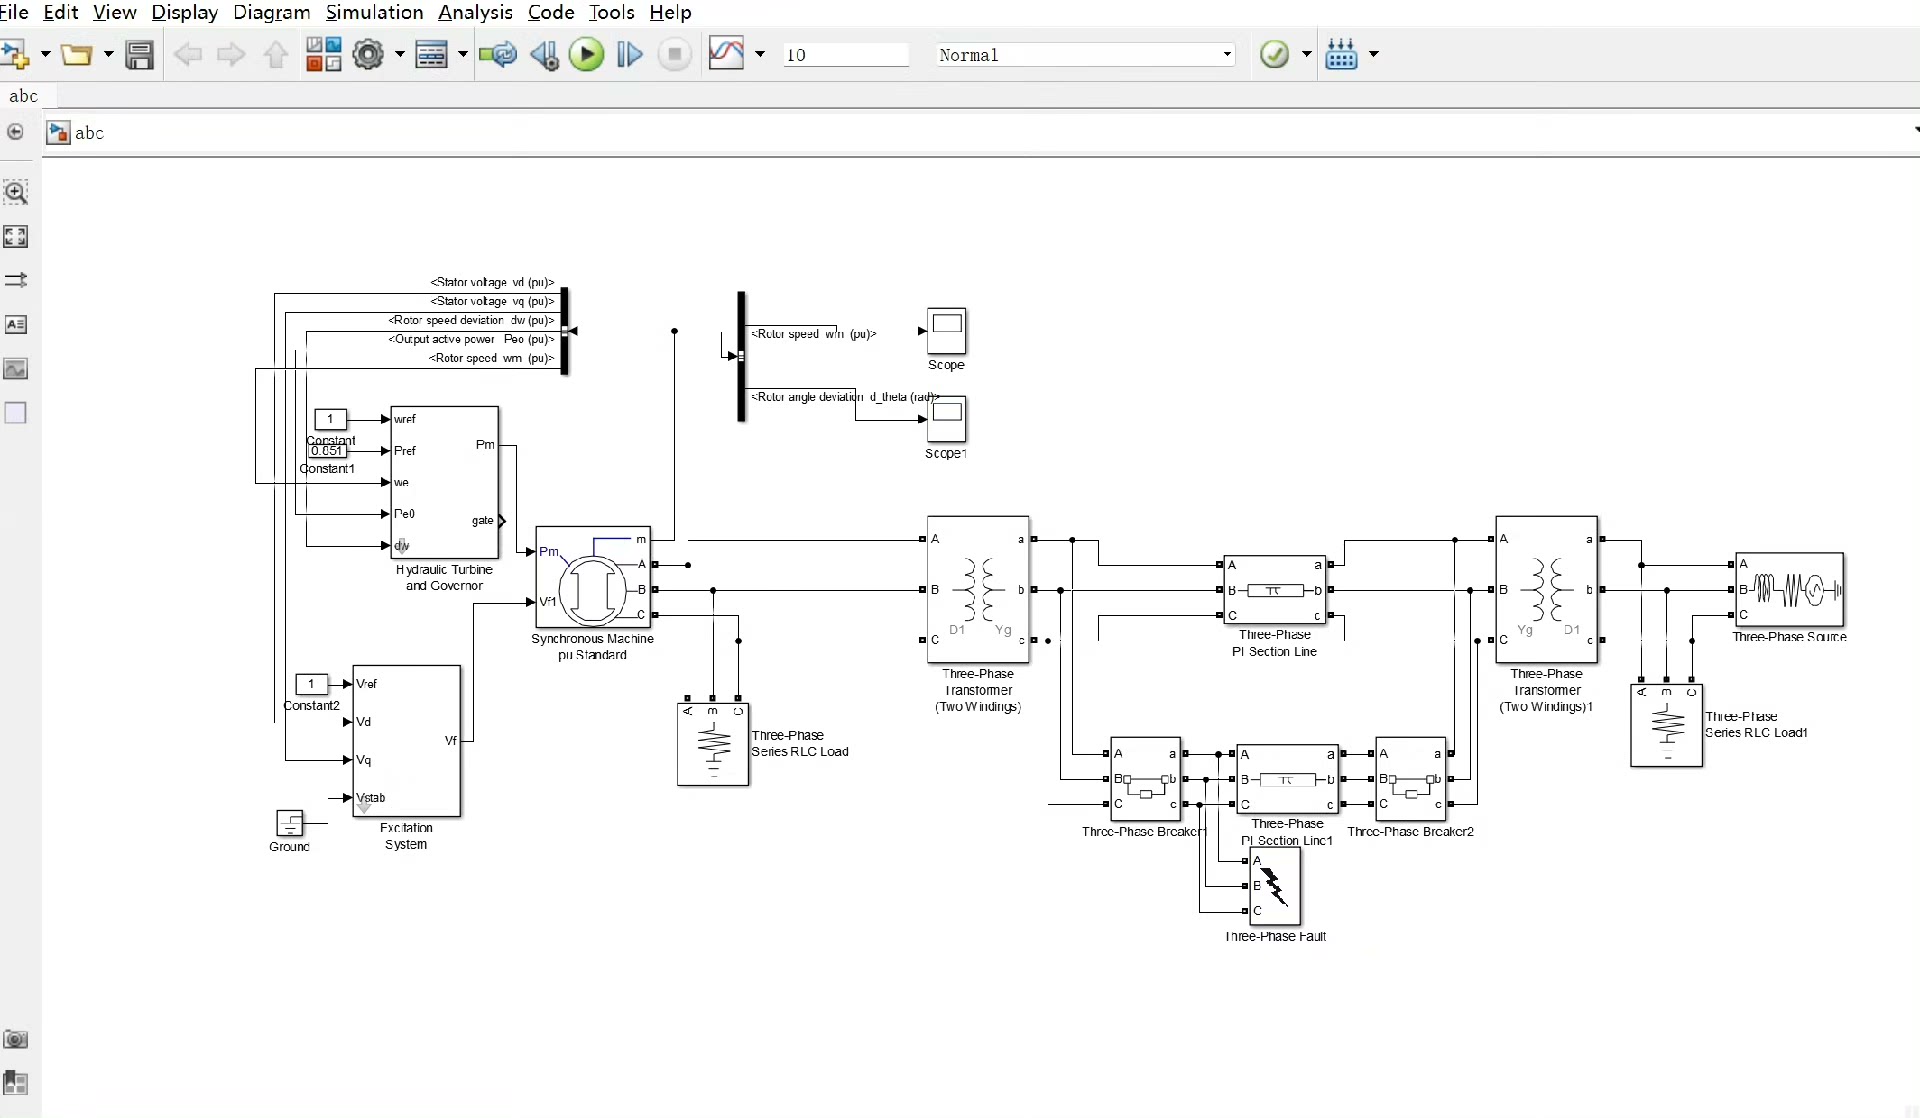This screenshot has width=1920, height=1118.
Task: Save the model with the floppy disk icon
Action: pos(139,54)
